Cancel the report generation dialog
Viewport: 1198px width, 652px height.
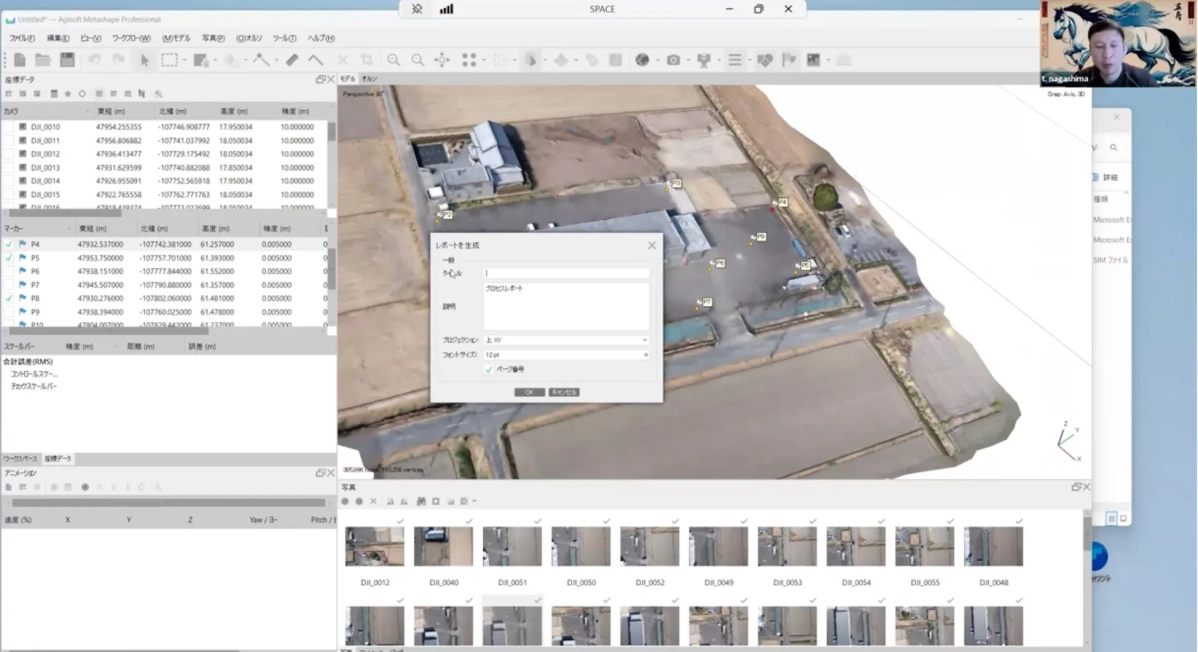564,392
